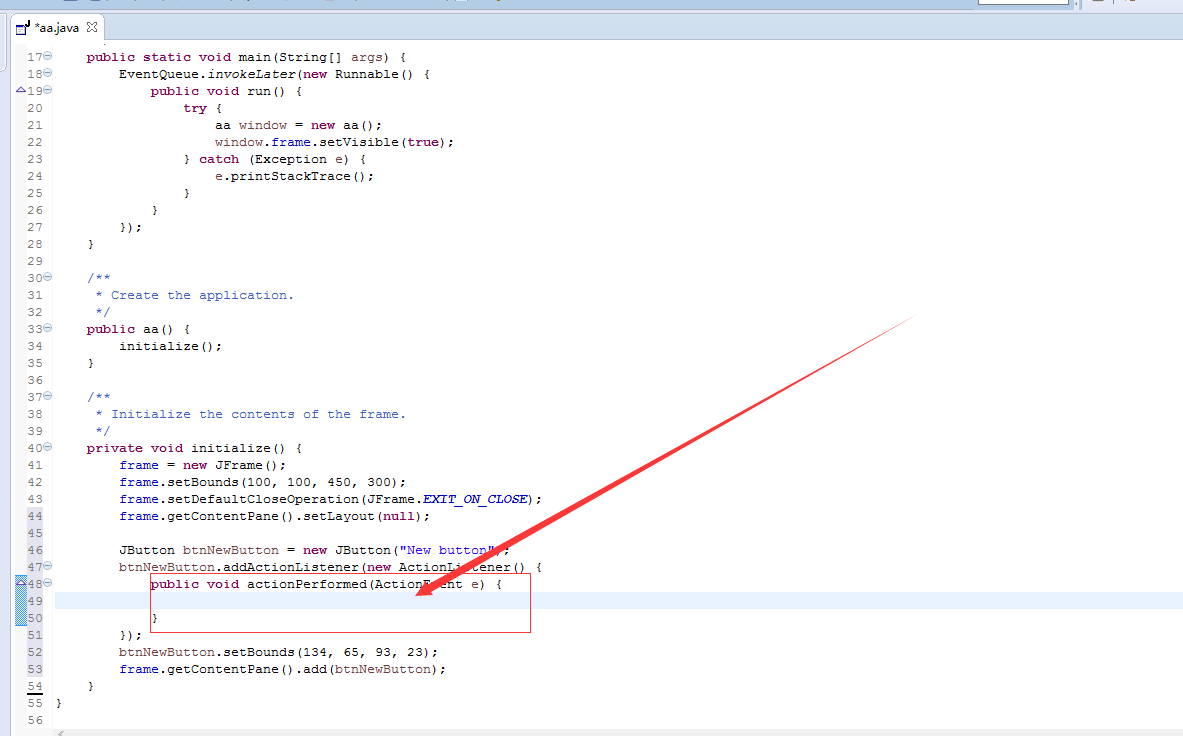Fold the run() method at line 19
The height and width of the screenshot is (736, 1183).
tap(48, 90)
